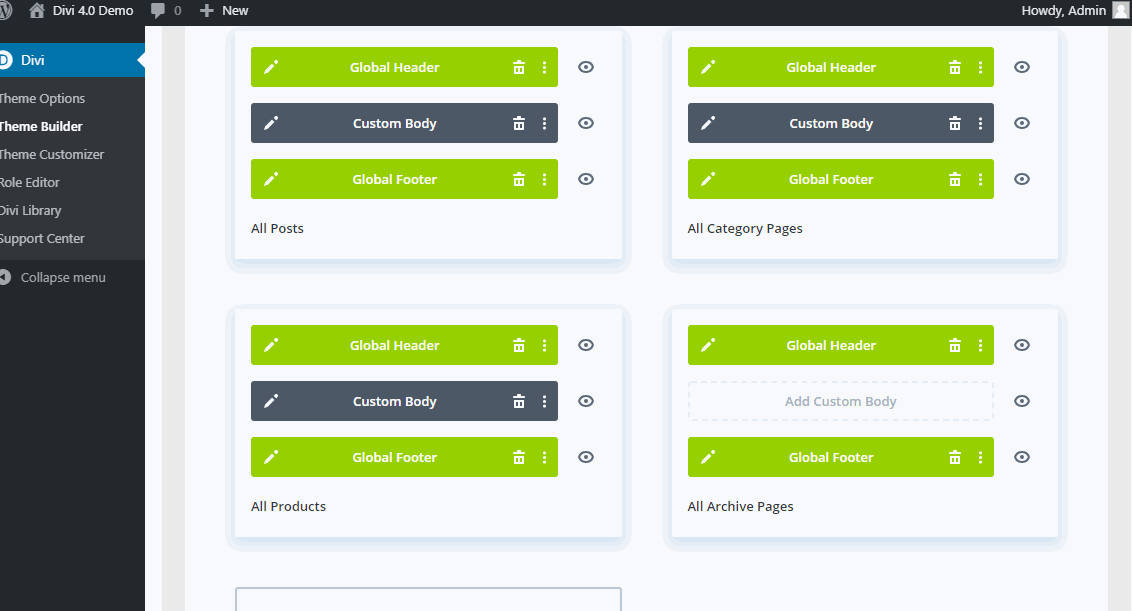This screenshot has height=611, width=1132.
Task: Hide Global Header in All Archive Pages
Action: click(x=1022, y=345)
